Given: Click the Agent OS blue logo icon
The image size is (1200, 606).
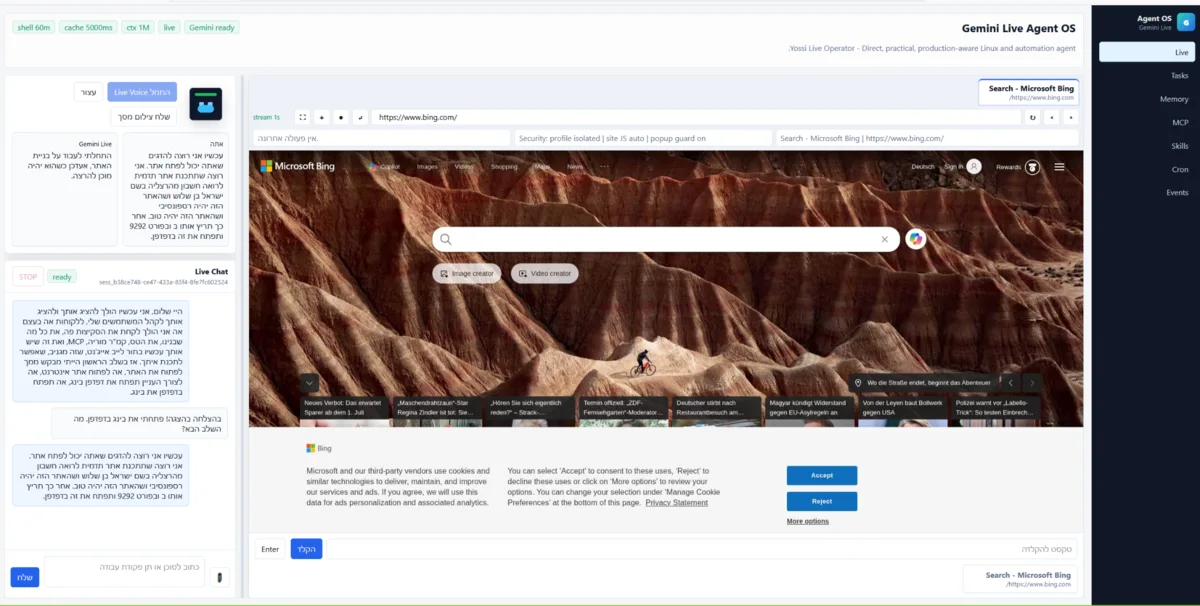Looking at the screenshot, I should 1185,22.
